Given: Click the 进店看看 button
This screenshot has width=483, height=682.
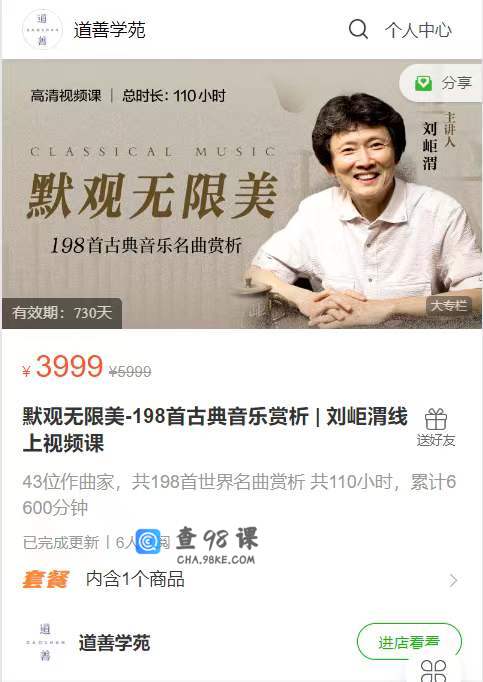Looking at the screenshot, I should (x=409, y=642).
